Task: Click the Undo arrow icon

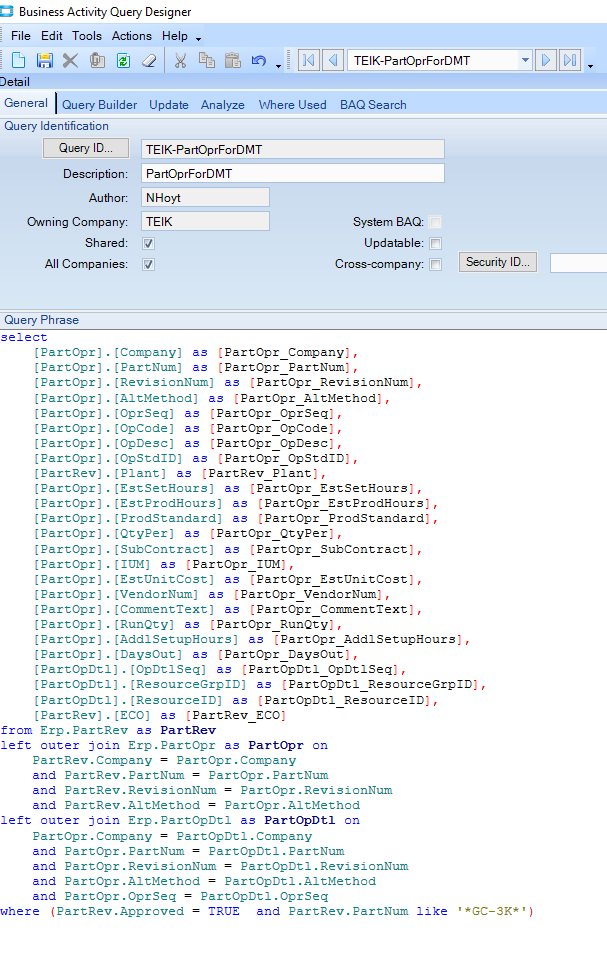Action: [x=259, y=60]
